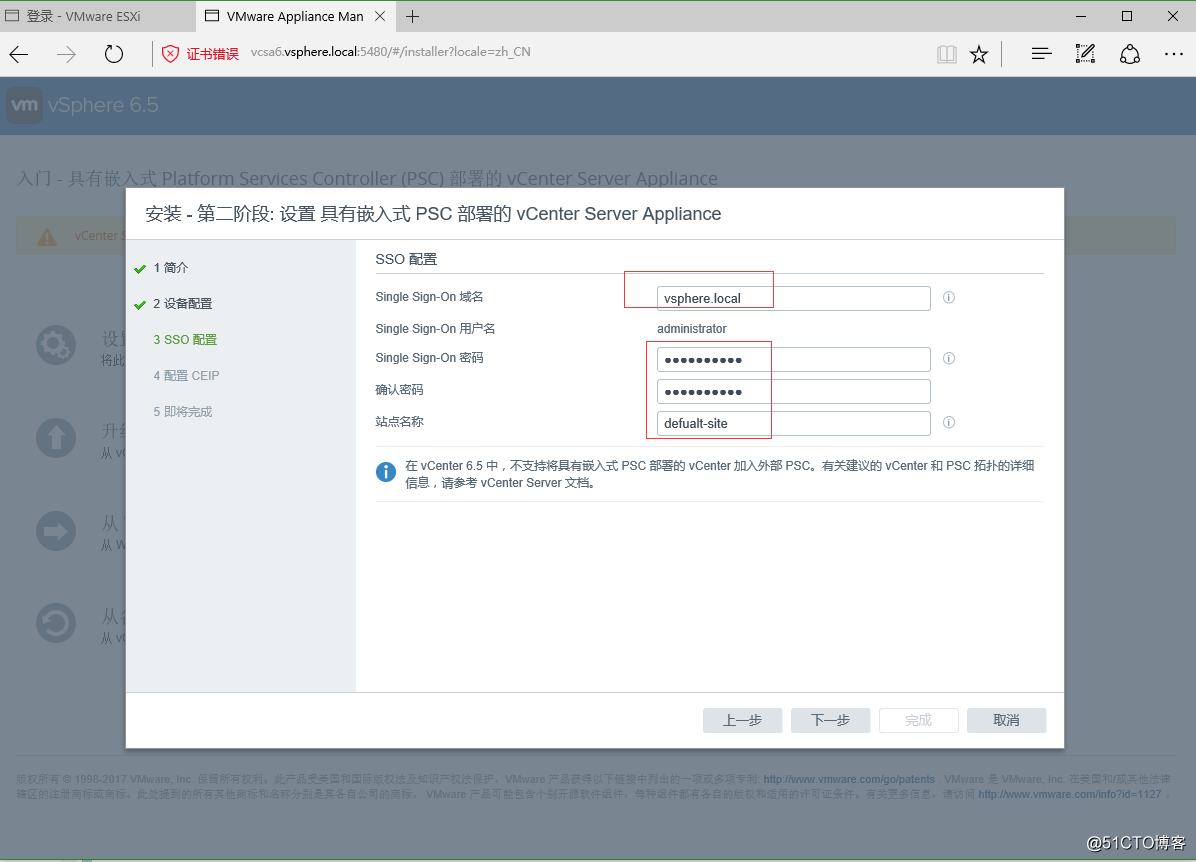
Task: Click the certificate error shield icon
Action: pyautogui.click(x=171, y=53)
